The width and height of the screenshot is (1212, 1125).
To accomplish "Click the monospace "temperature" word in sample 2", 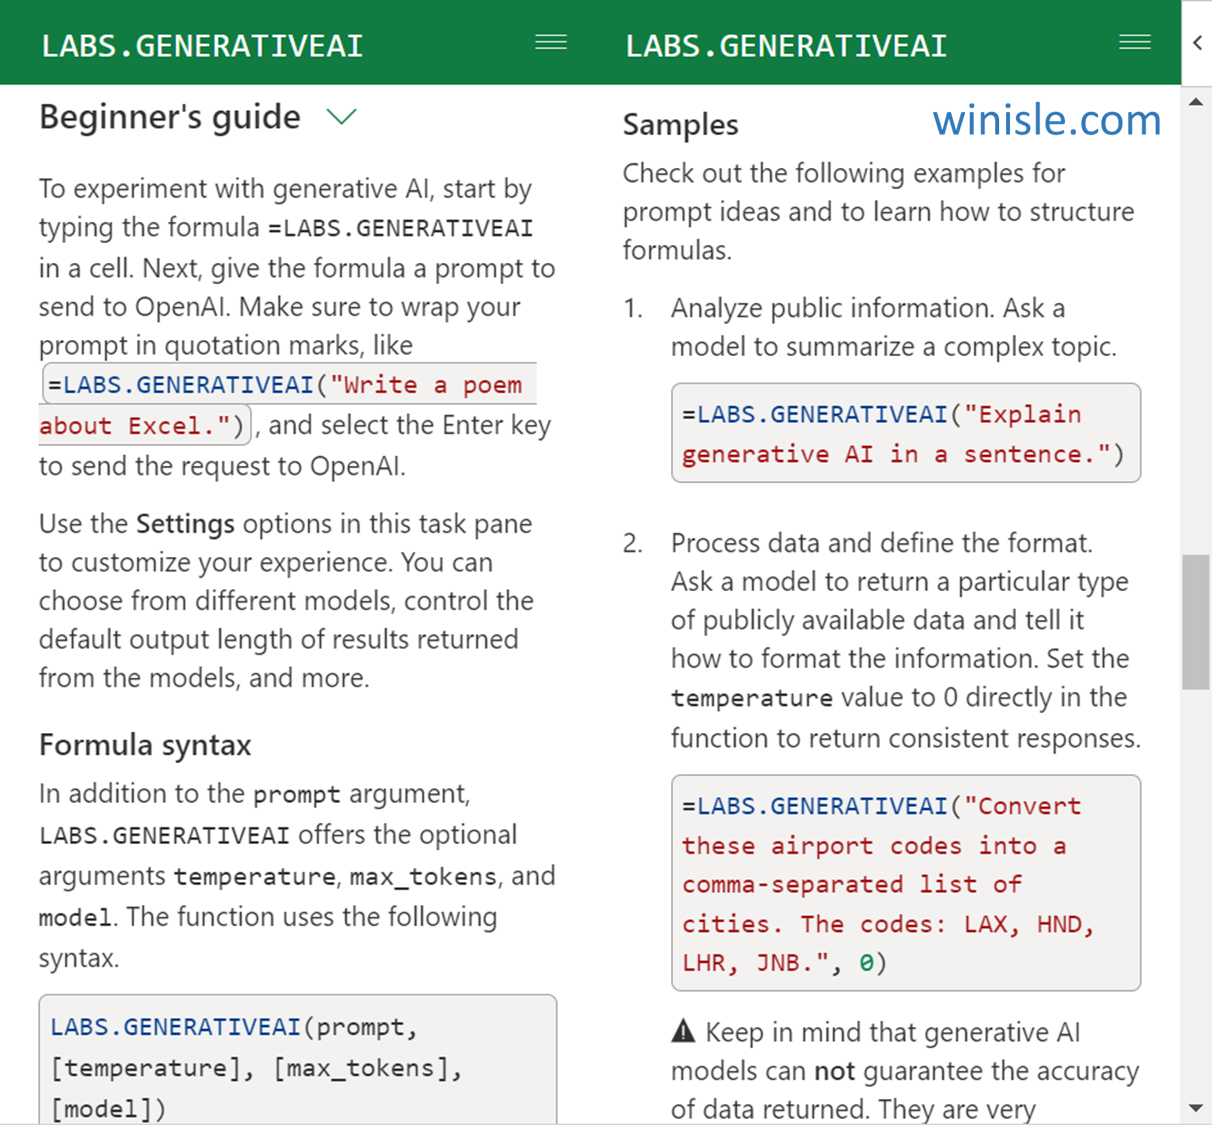I will [x=752, y=698].
